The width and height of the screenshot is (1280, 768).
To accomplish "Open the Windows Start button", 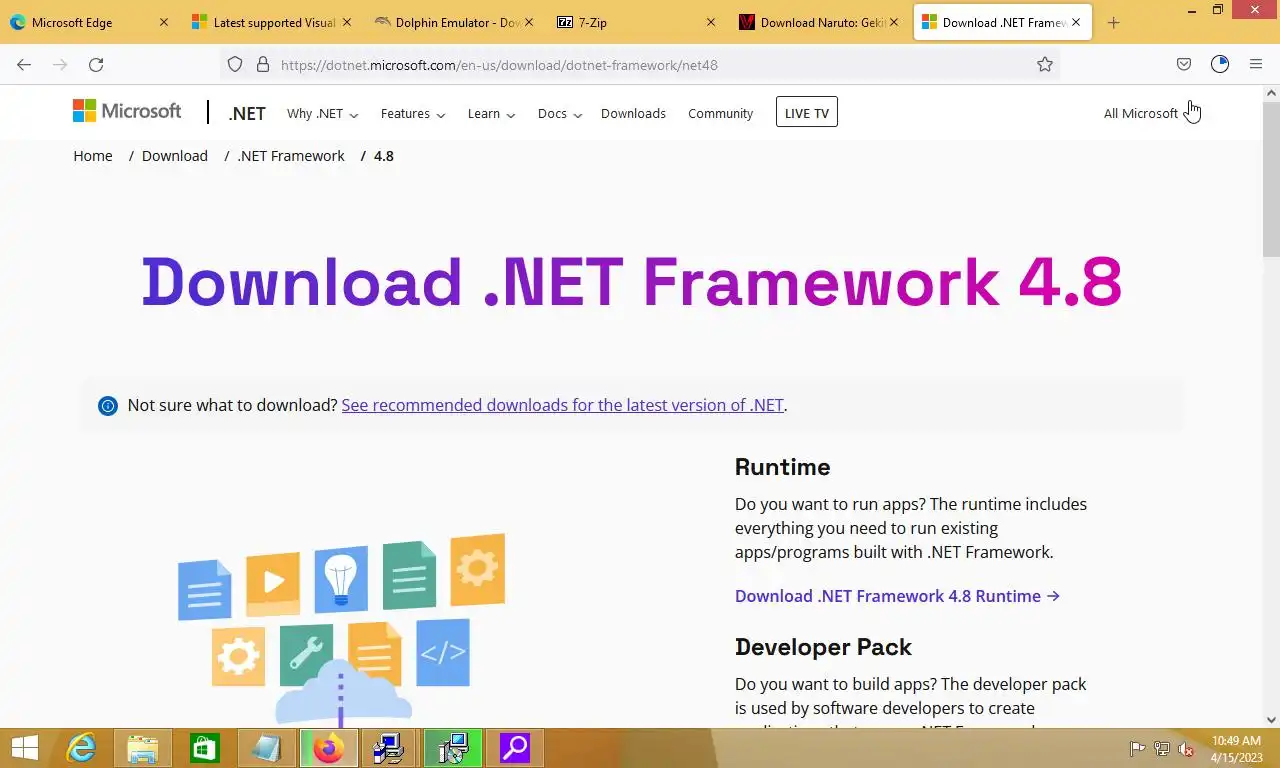I will click(25, 748).
